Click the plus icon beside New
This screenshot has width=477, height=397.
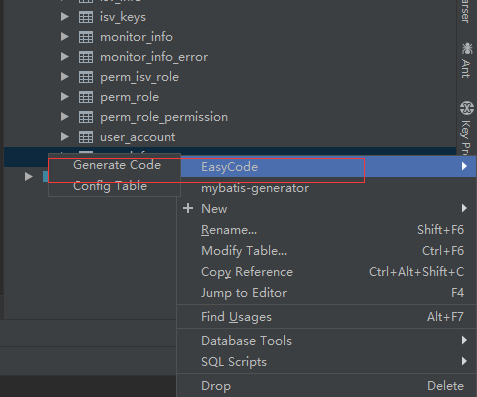pyautogui.click(x=188, y=208)
